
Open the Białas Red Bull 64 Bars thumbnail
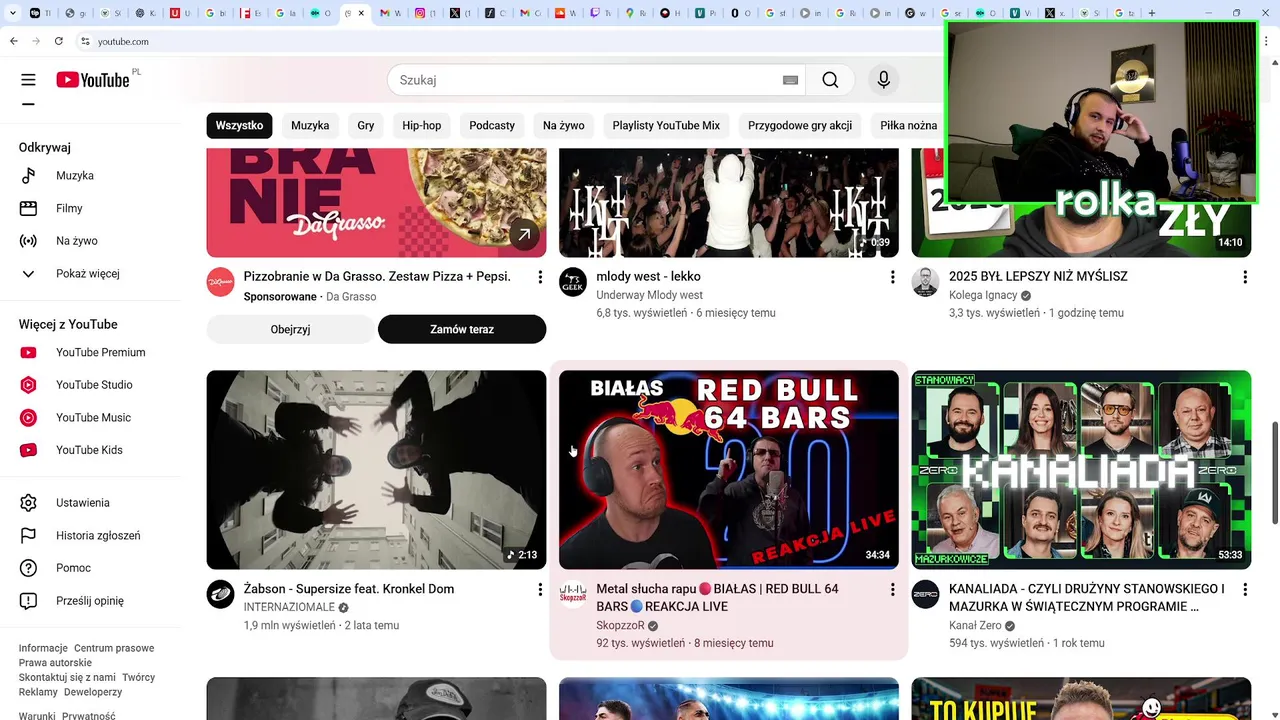(729, 470)
